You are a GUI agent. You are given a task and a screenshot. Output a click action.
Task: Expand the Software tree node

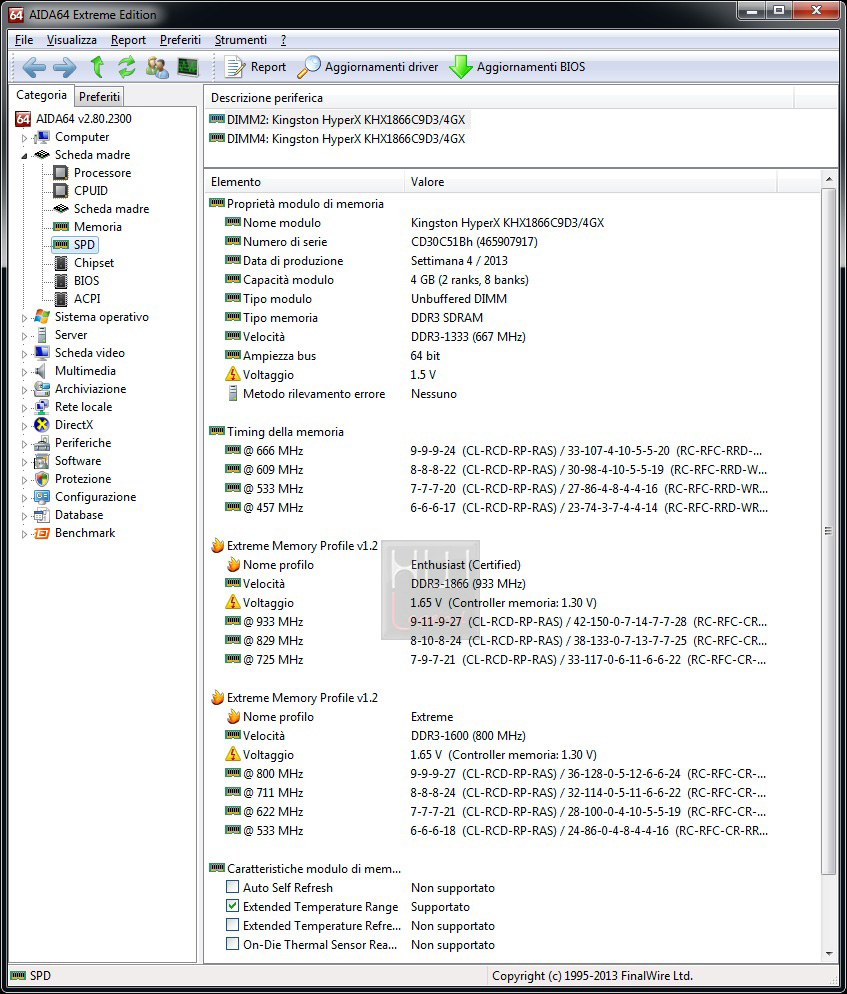[24, 462]
